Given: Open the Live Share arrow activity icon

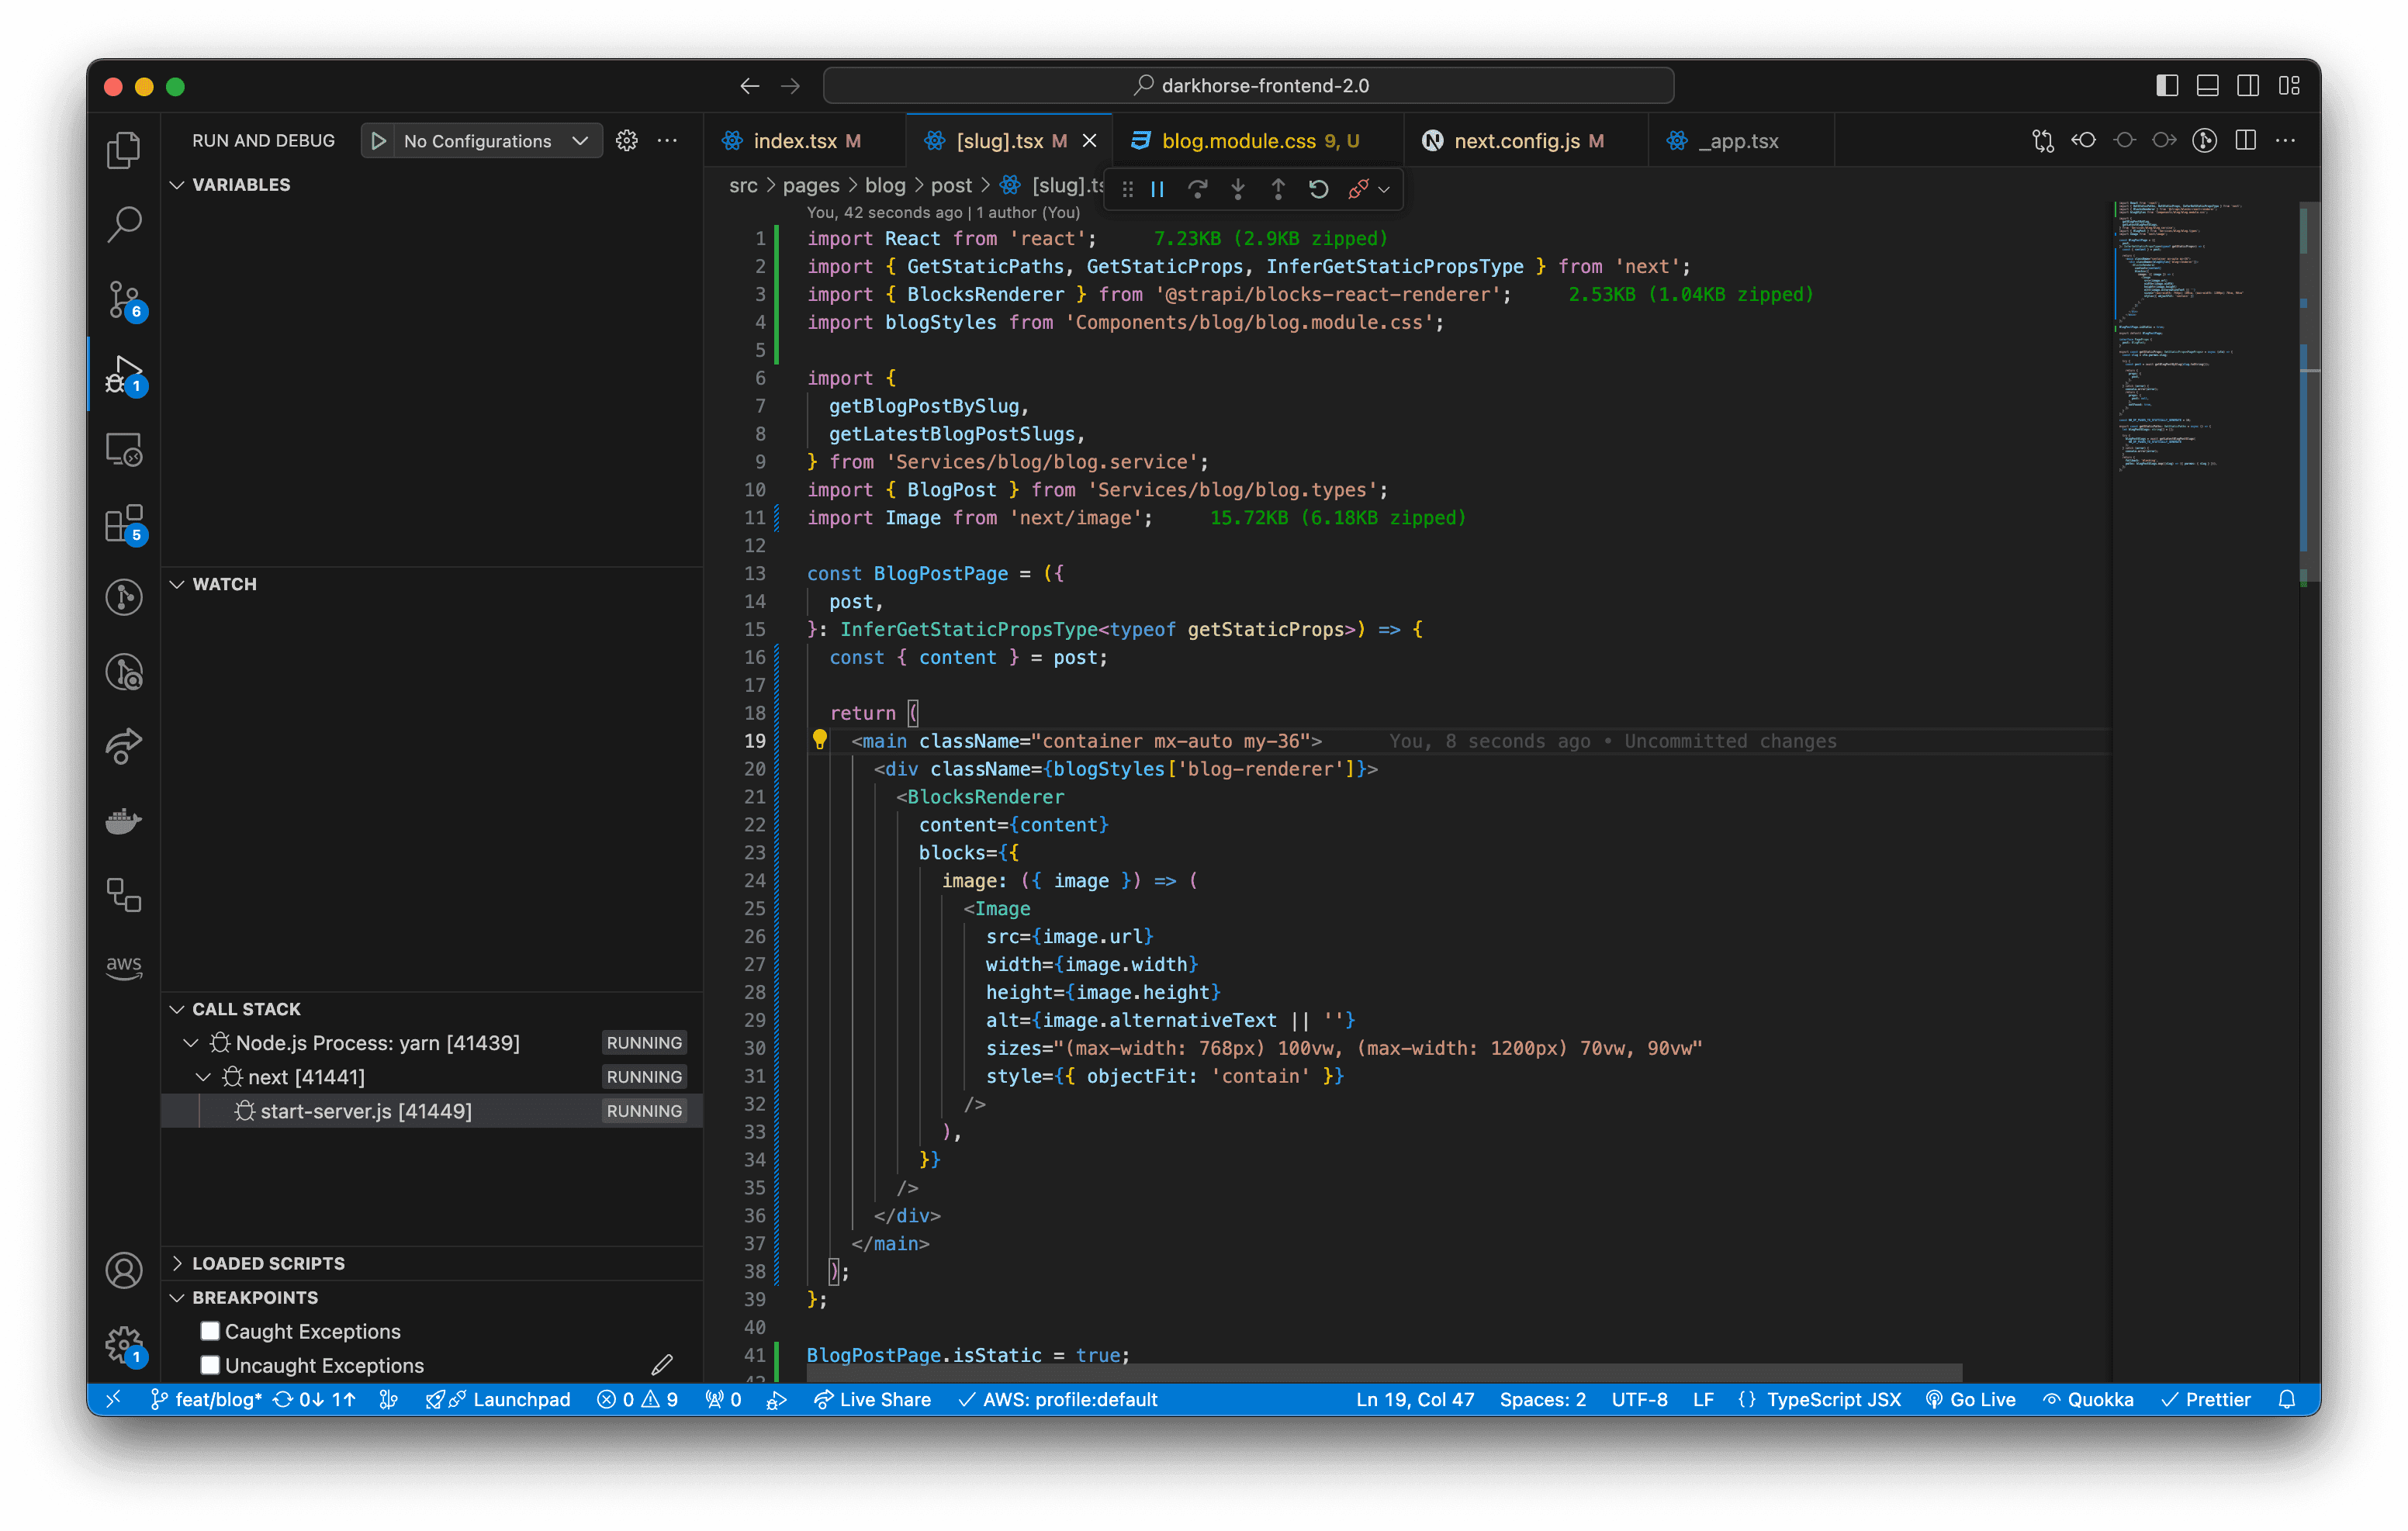Looking at the screenshot, I should [x=124, y=746].
